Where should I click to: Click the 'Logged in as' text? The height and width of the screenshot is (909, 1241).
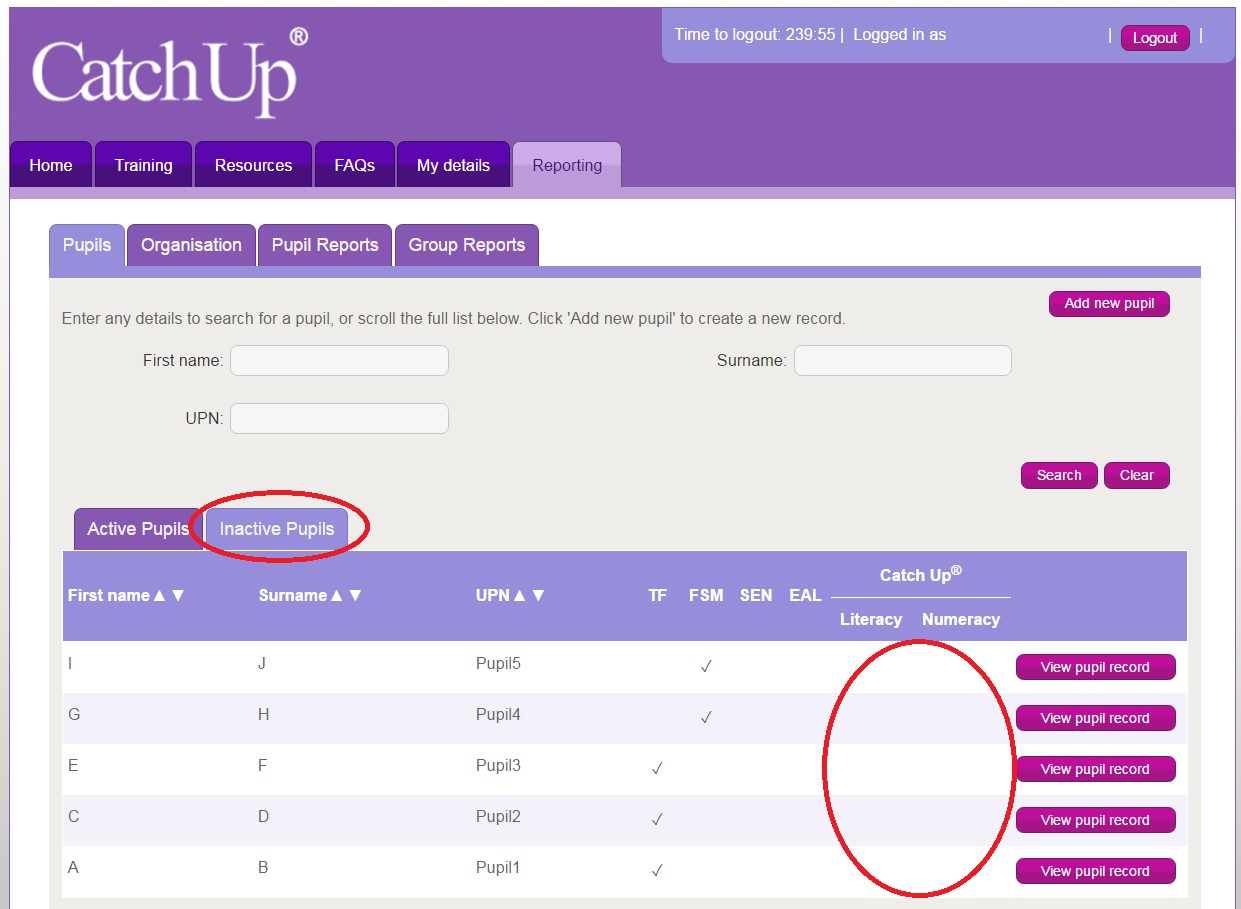coord(899,35)
